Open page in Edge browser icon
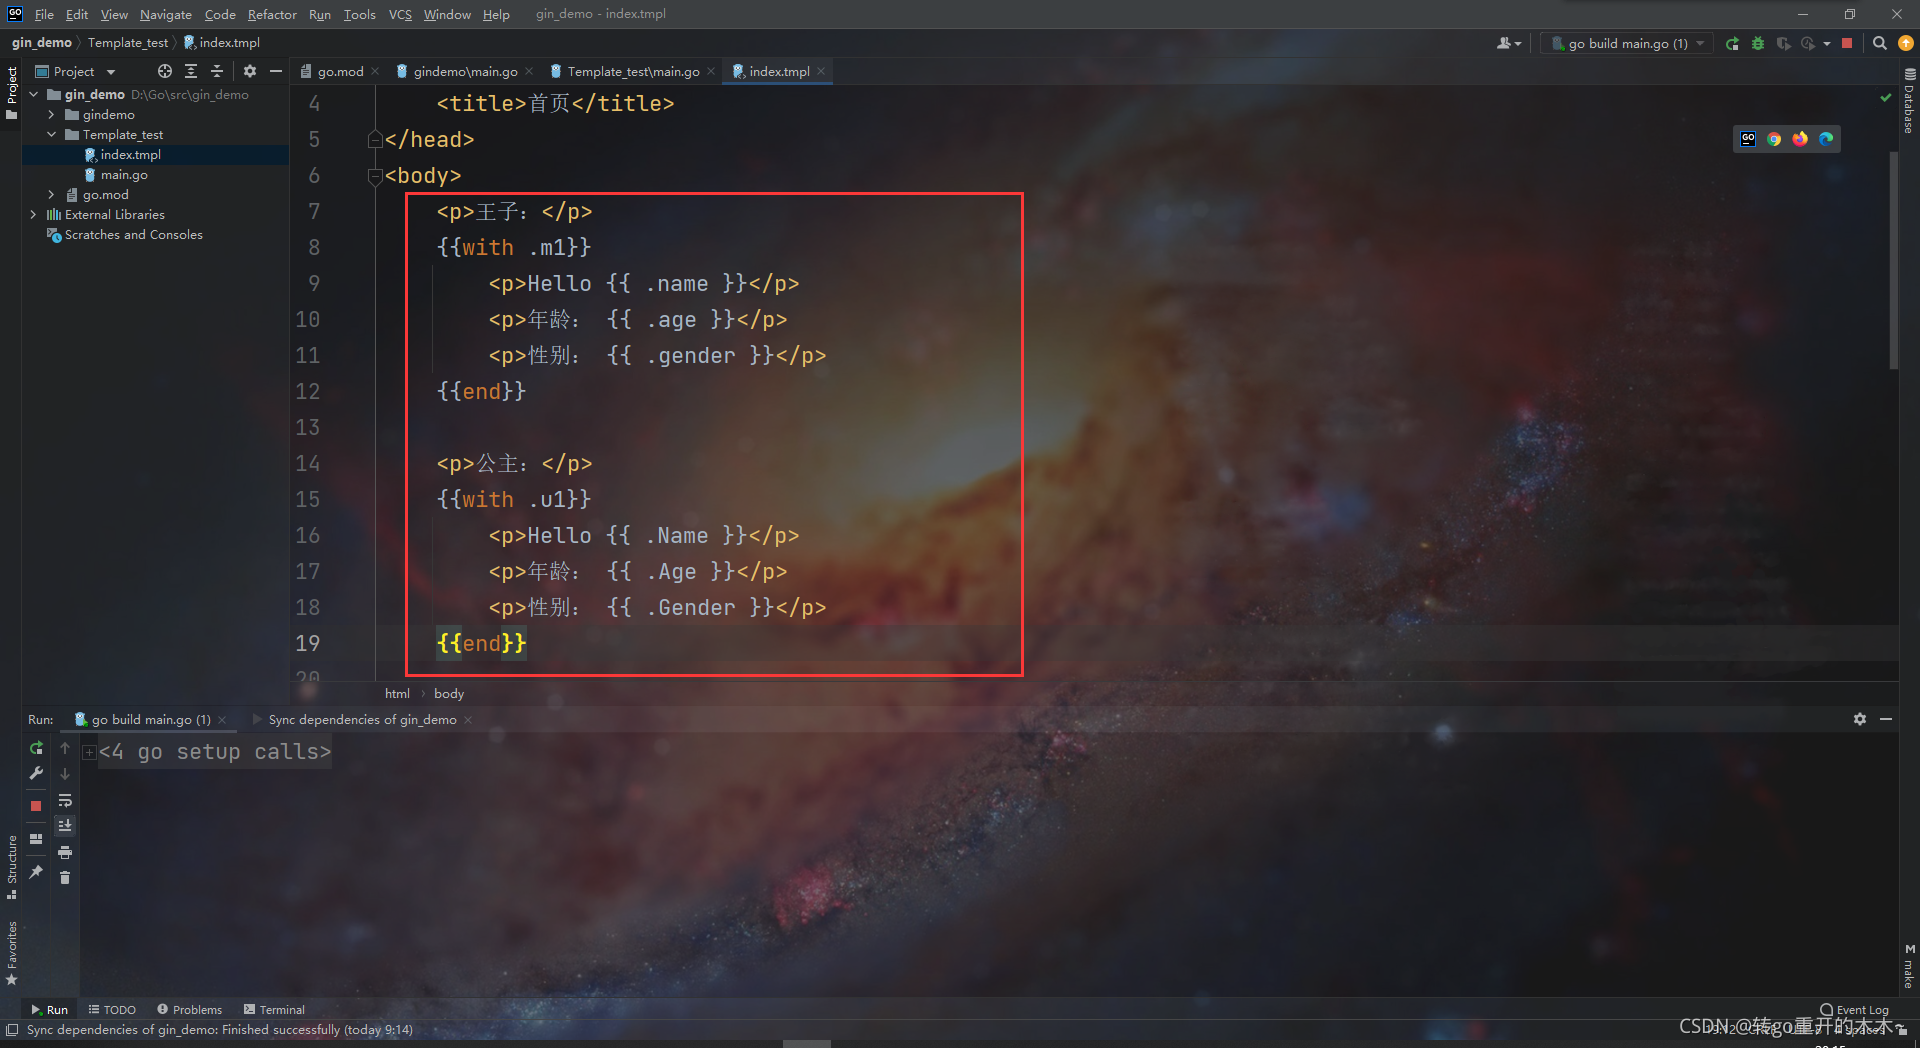1920x1048 pixels. [1826, 139]
